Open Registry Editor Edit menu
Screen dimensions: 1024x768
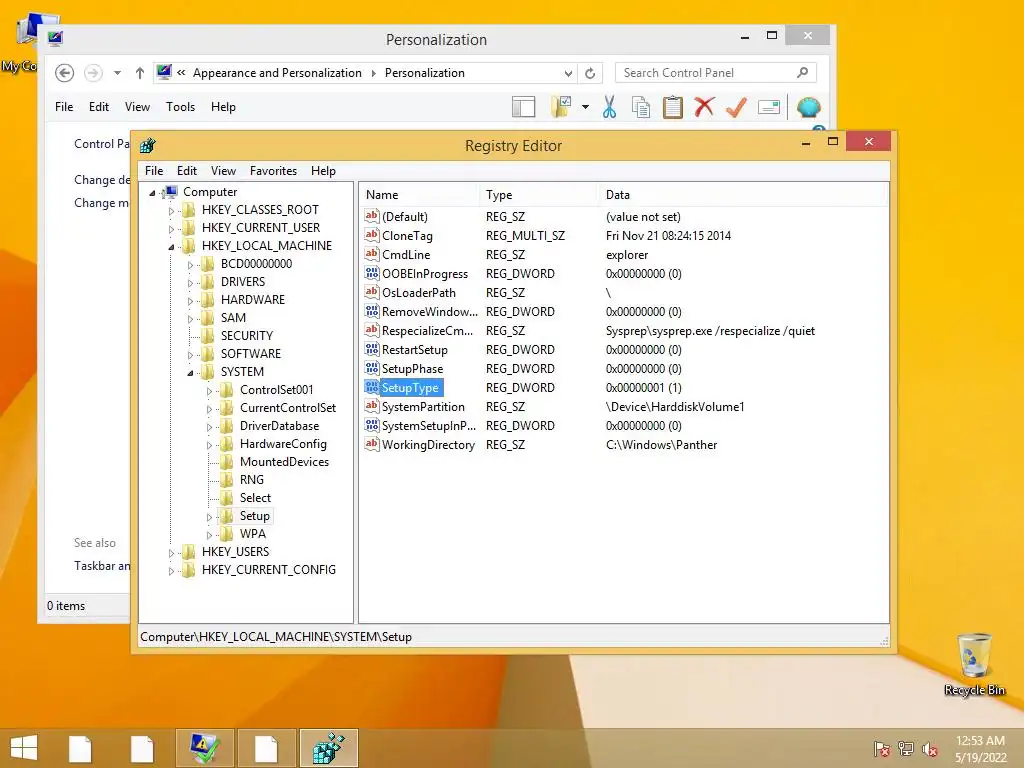(x=187, y=170)
